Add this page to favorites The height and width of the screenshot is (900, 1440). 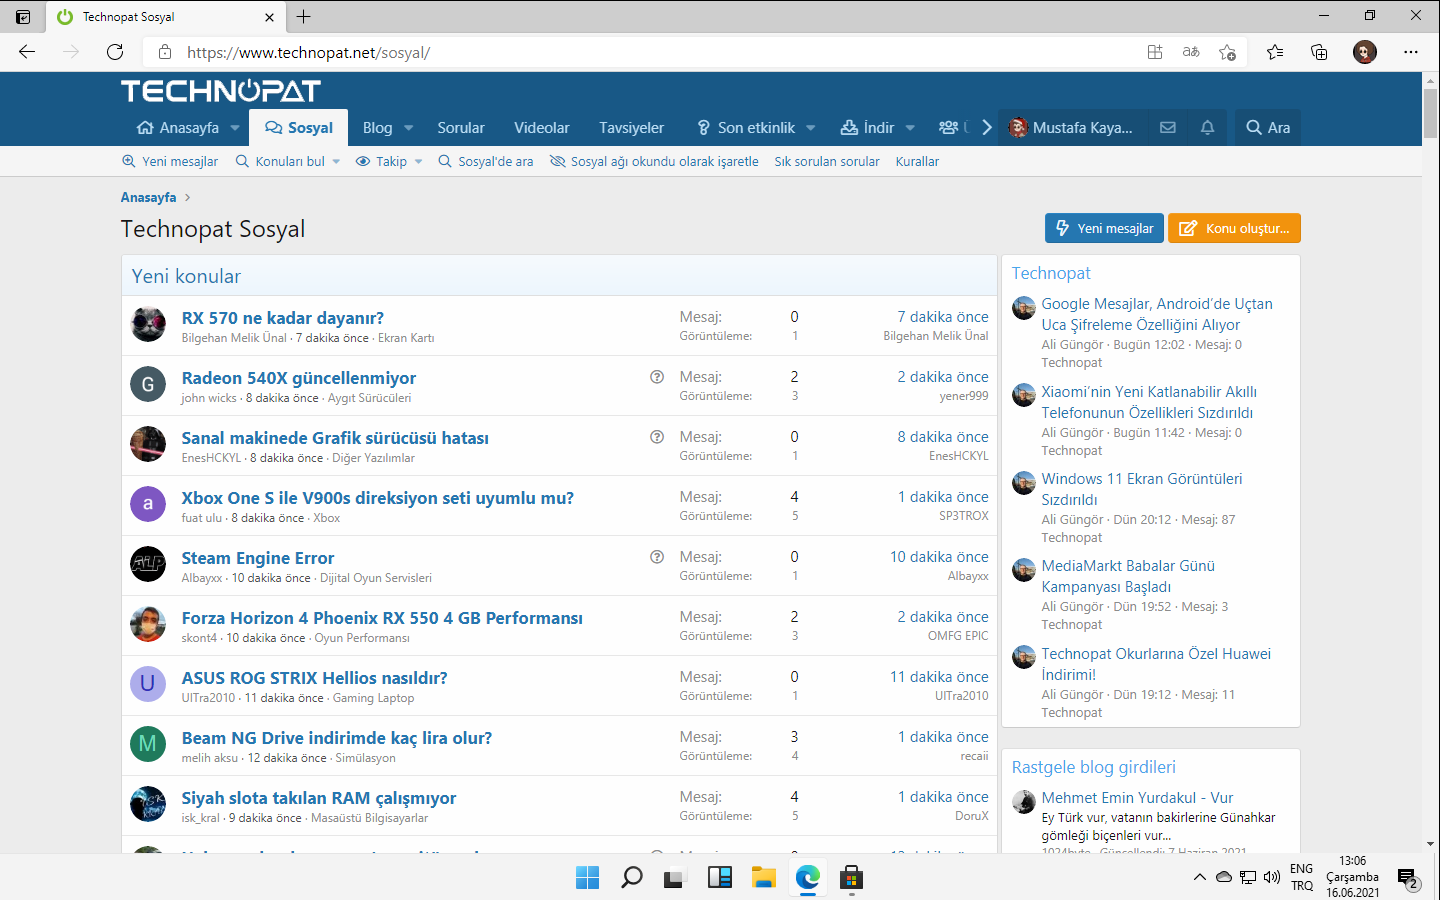[x=1228, y=52]
